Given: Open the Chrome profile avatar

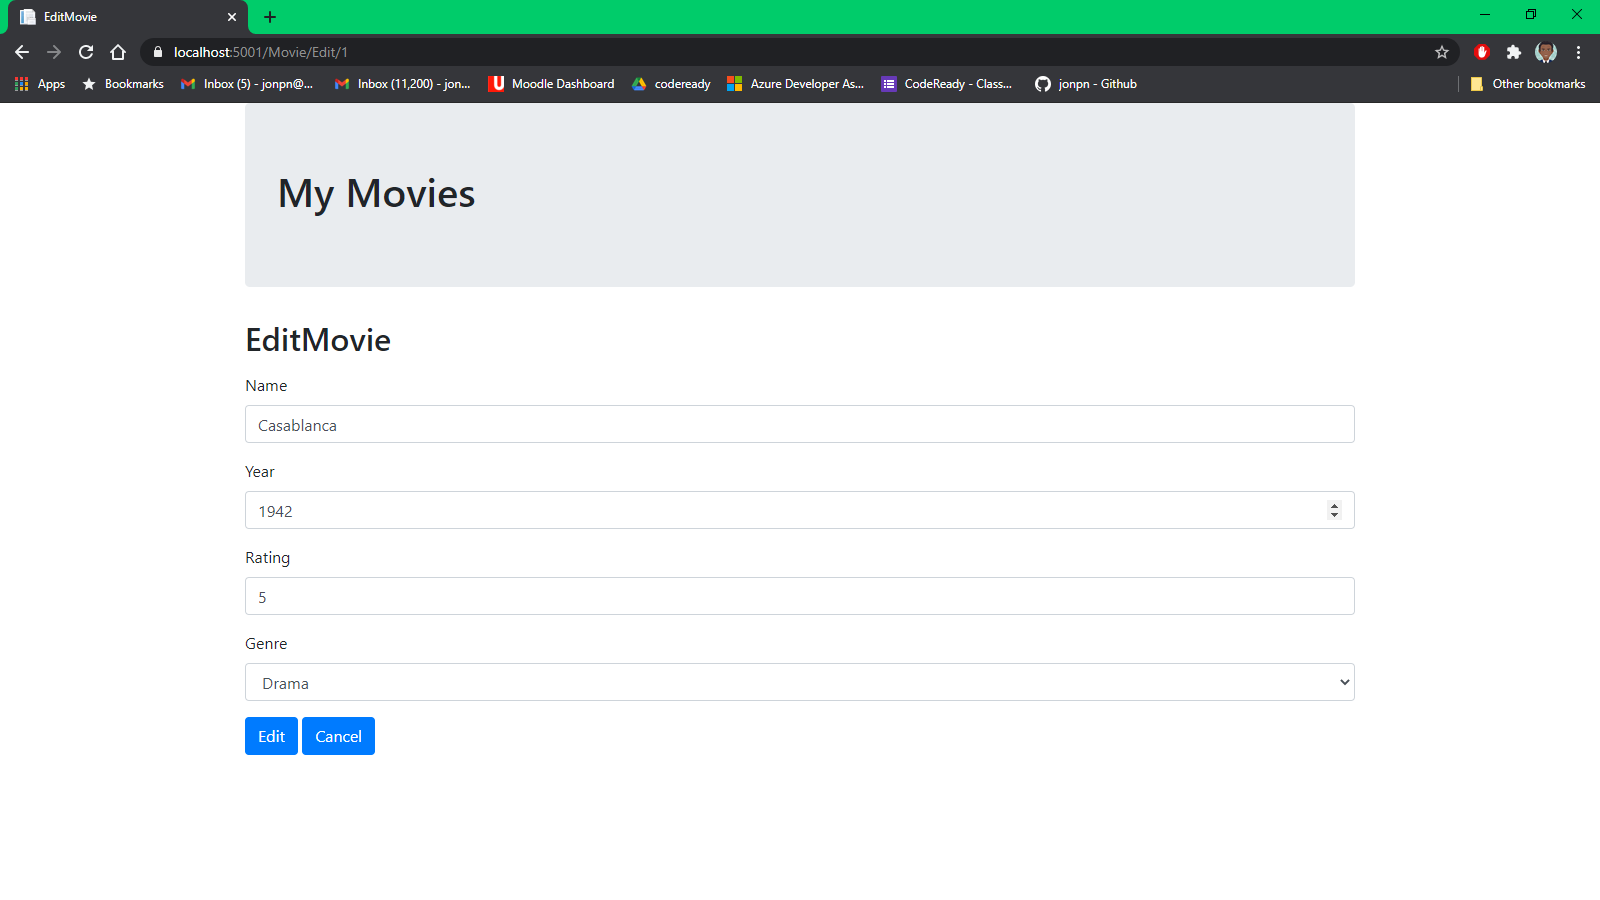Looking at the screenshot, I should pos(1547,52).
